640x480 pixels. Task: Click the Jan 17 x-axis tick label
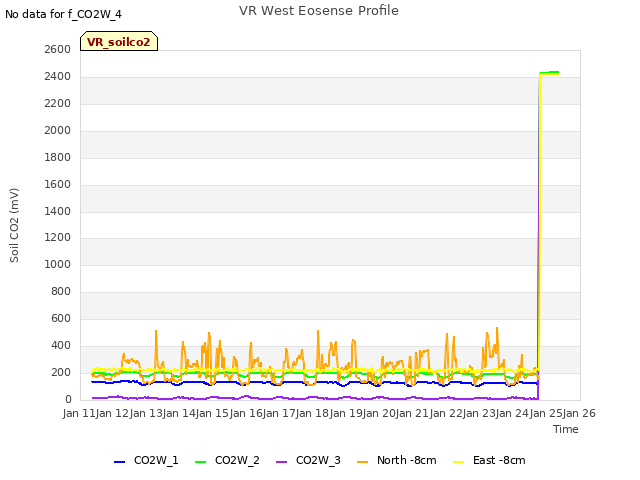(x=280, y=413)
